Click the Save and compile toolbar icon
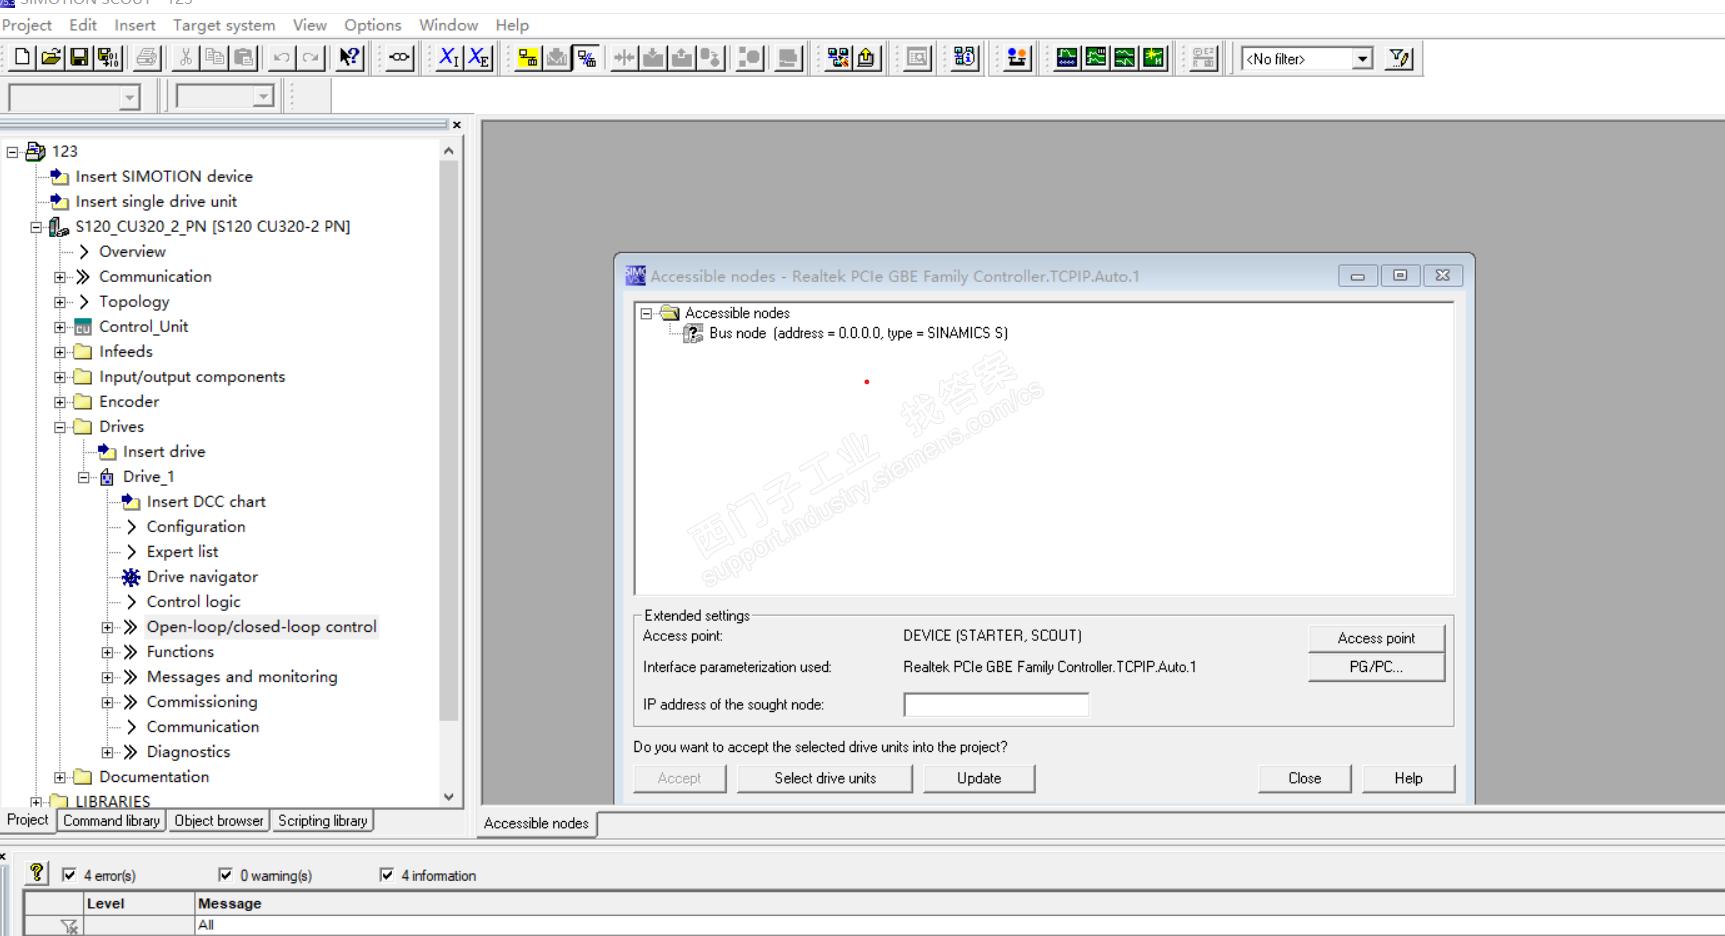Image resolution: width=1725 pixels, height=936 pixels. (x=108, y=58)
